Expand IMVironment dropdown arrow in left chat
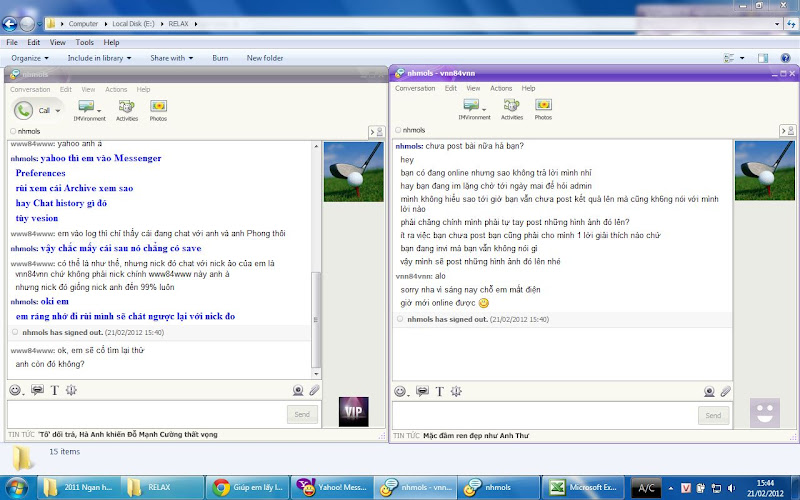 coord(99,110)
